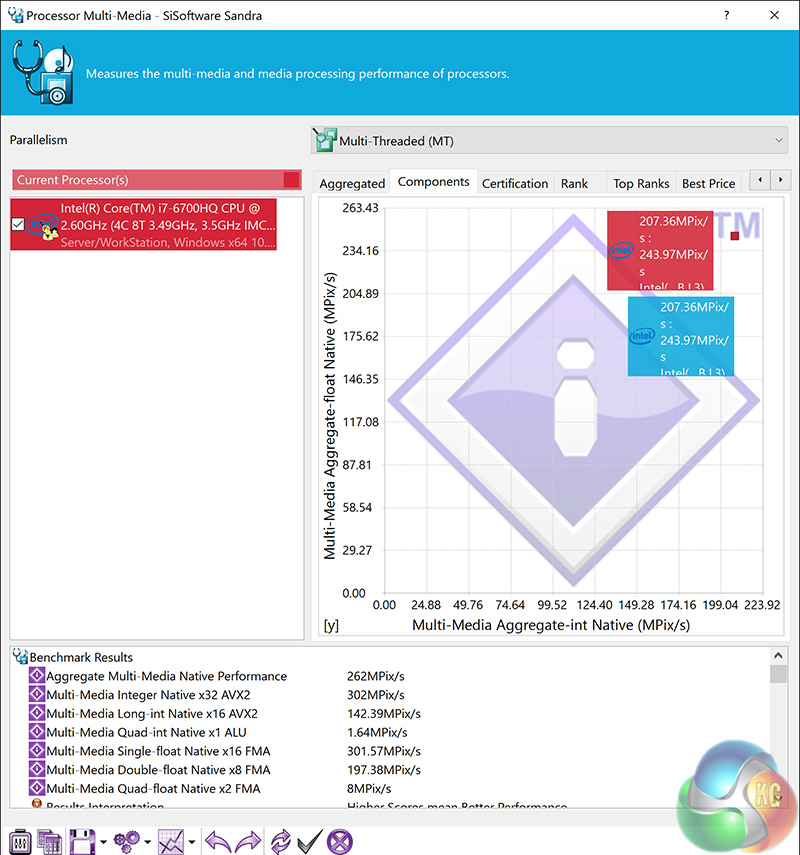Switch to the Top Ranks tab
Viewport: 800px width, 855px height.
[641, 184]
